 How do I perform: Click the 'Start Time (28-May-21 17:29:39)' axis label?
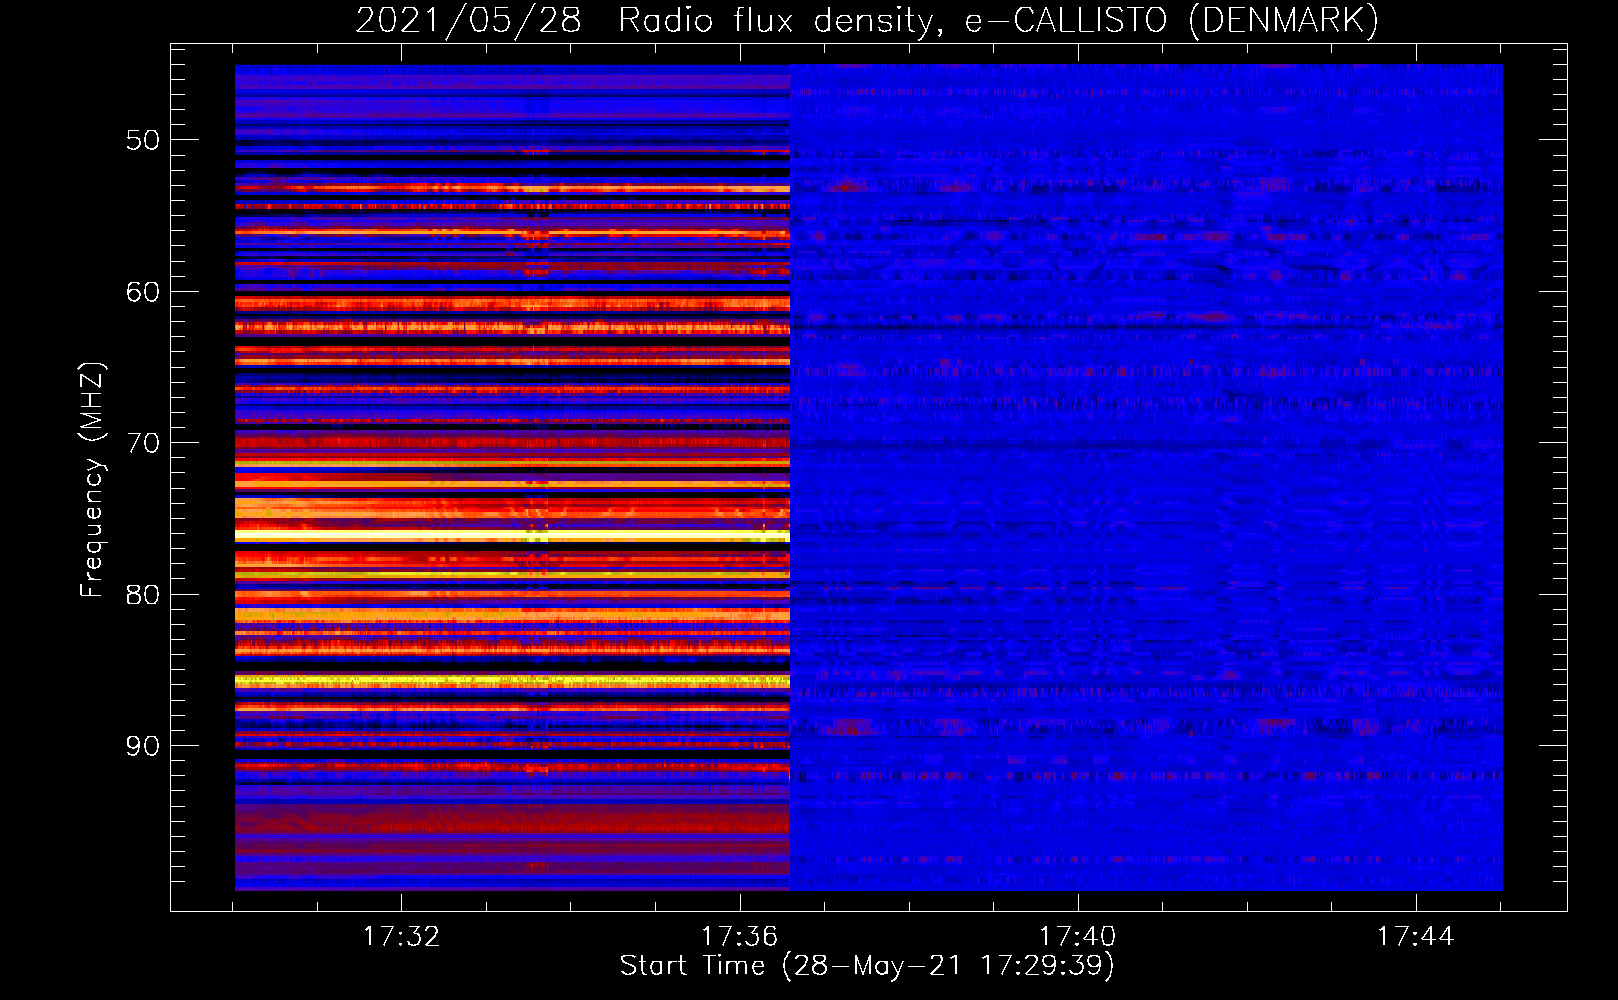pyautogui.click(x=867, y=966)
